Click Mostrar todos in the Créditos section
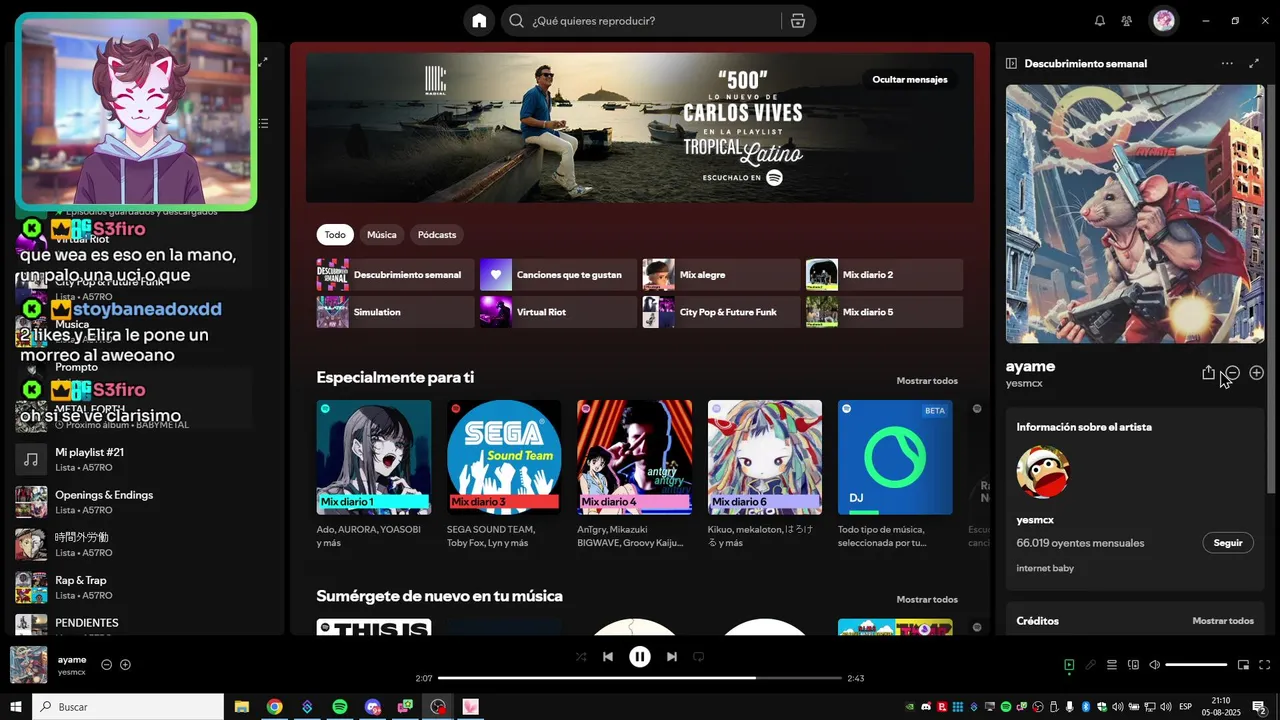This screenshot has height=720, width=1280. pyautogui.click(x=1223, y=621)
